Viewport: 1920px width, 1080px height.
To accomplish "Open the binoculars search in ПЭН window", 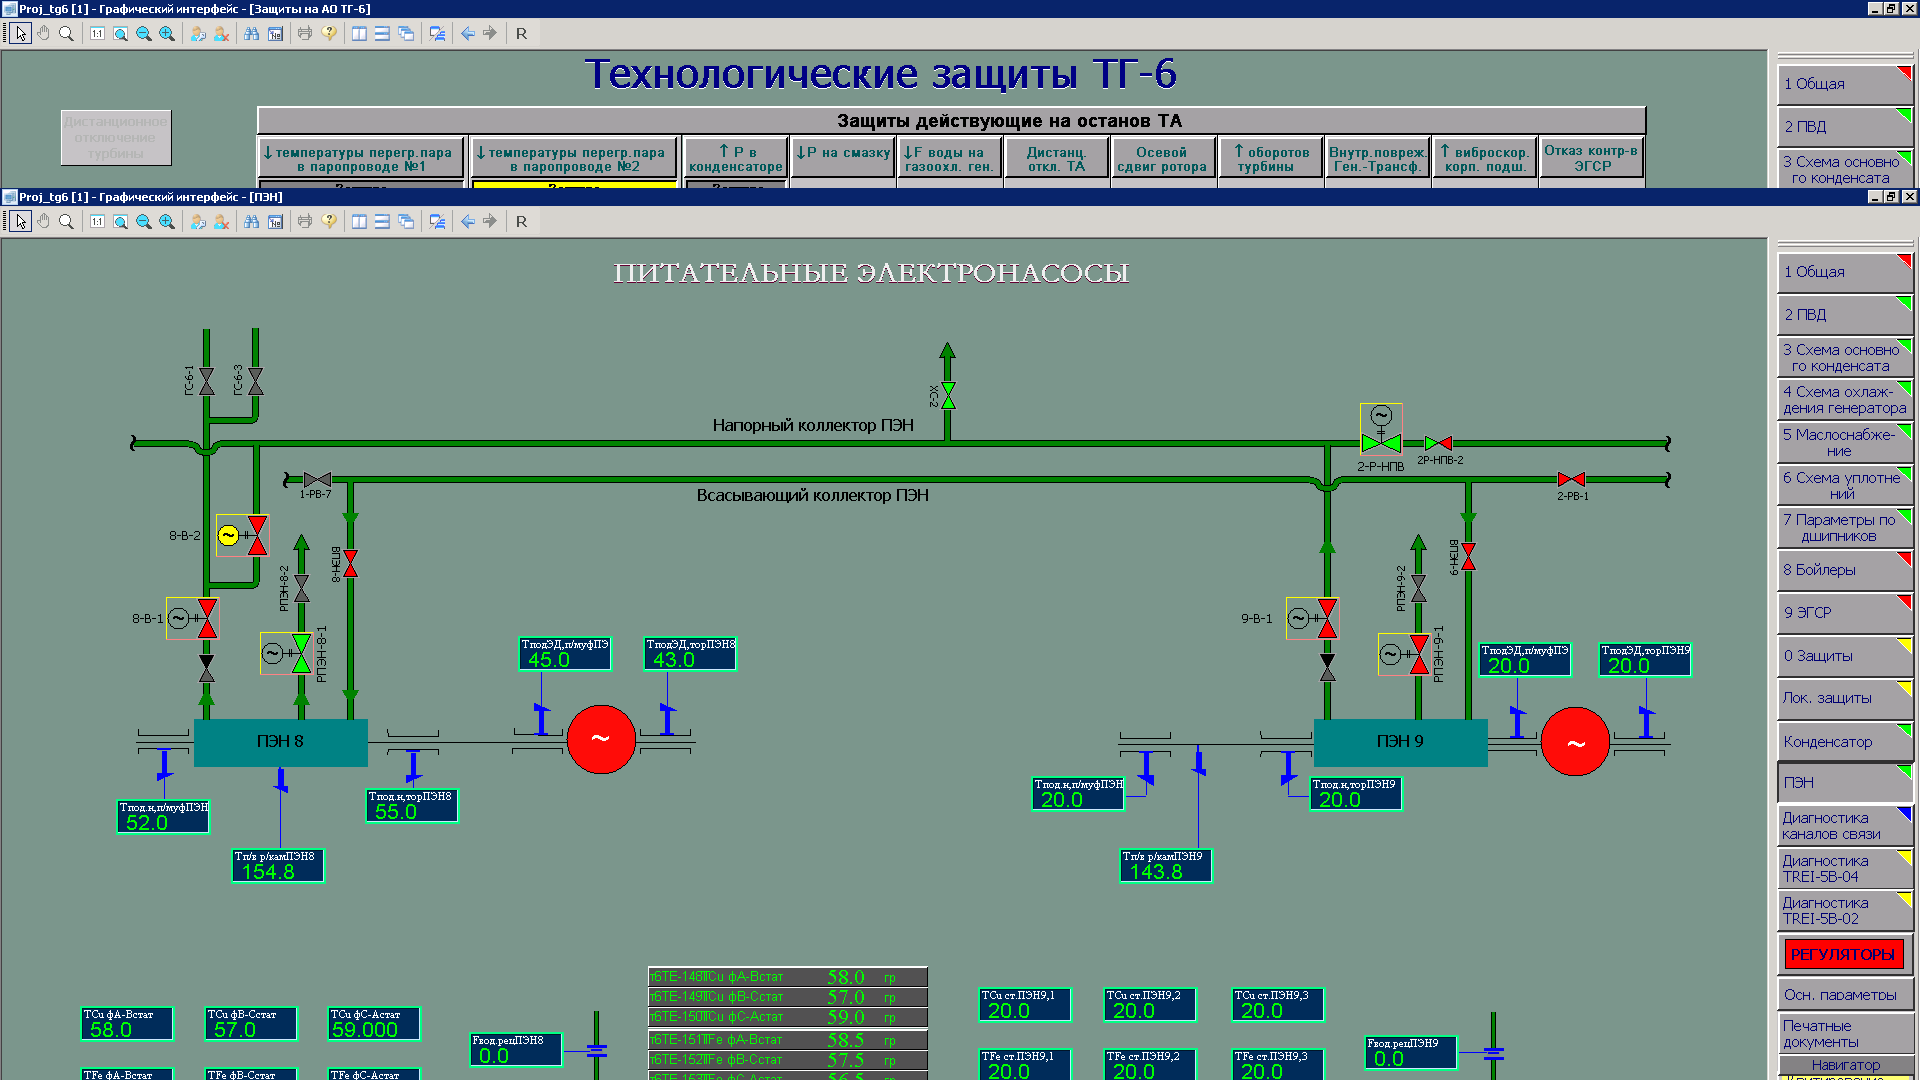I will [251, 221].
